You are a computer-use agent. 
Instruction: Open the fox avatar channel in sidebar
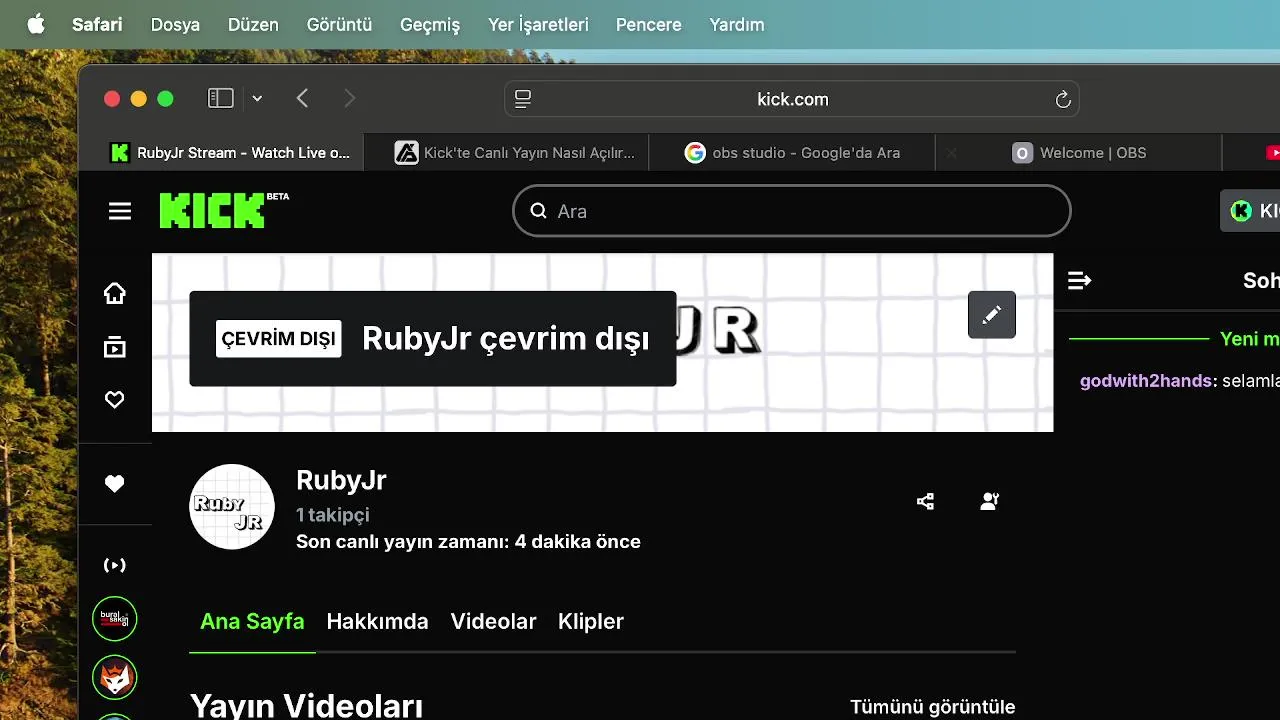point(115,677)
